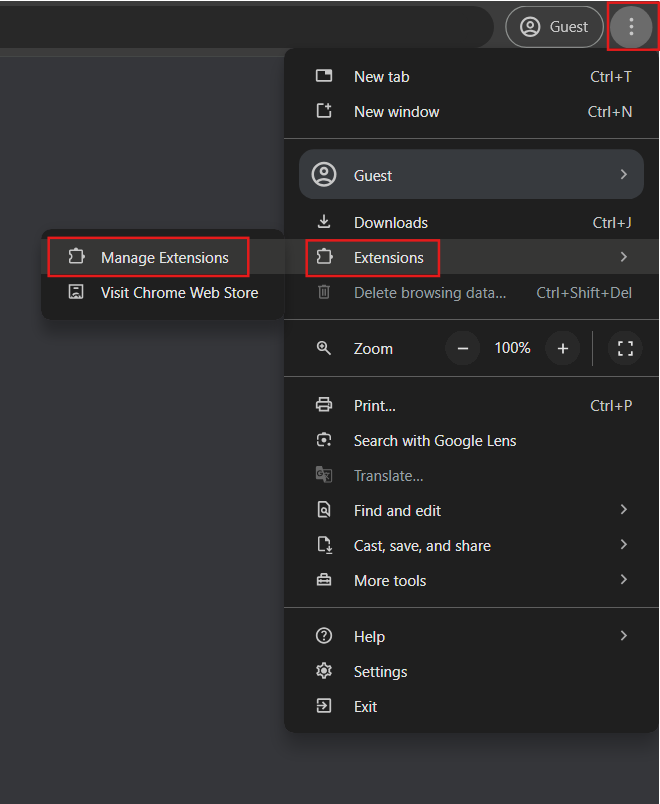Choose Manage Extensions in submenu
660x804 pixels.
(164, 258)
